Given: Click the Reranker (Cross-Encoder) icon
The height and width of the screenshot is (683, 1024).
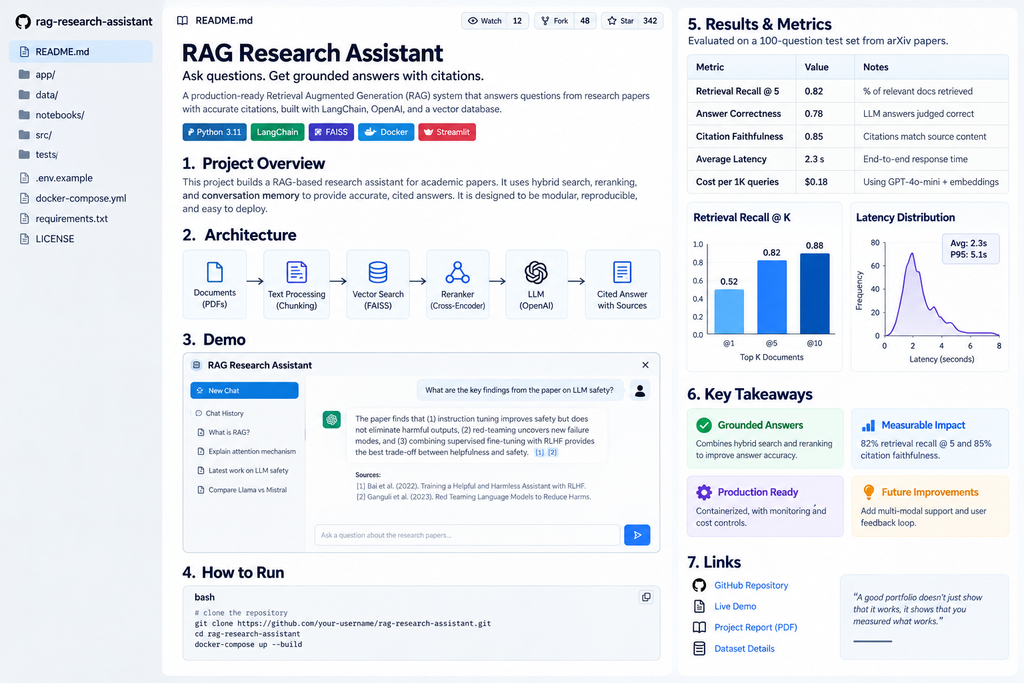Looking at the screenshot, I should pos(458,272).
